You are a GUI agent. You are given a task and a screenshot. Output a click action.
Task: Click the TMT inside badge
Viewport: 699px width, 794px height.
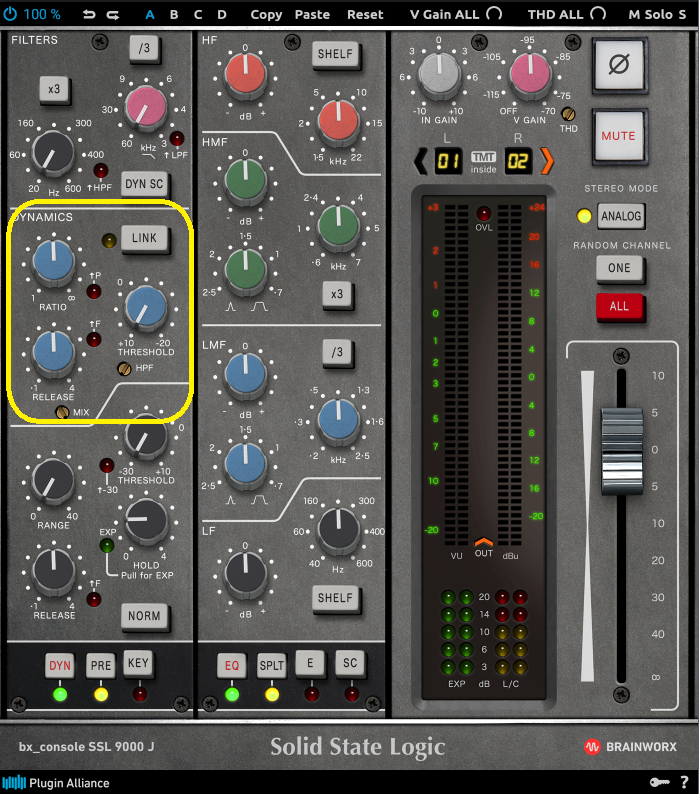[483, 162]
